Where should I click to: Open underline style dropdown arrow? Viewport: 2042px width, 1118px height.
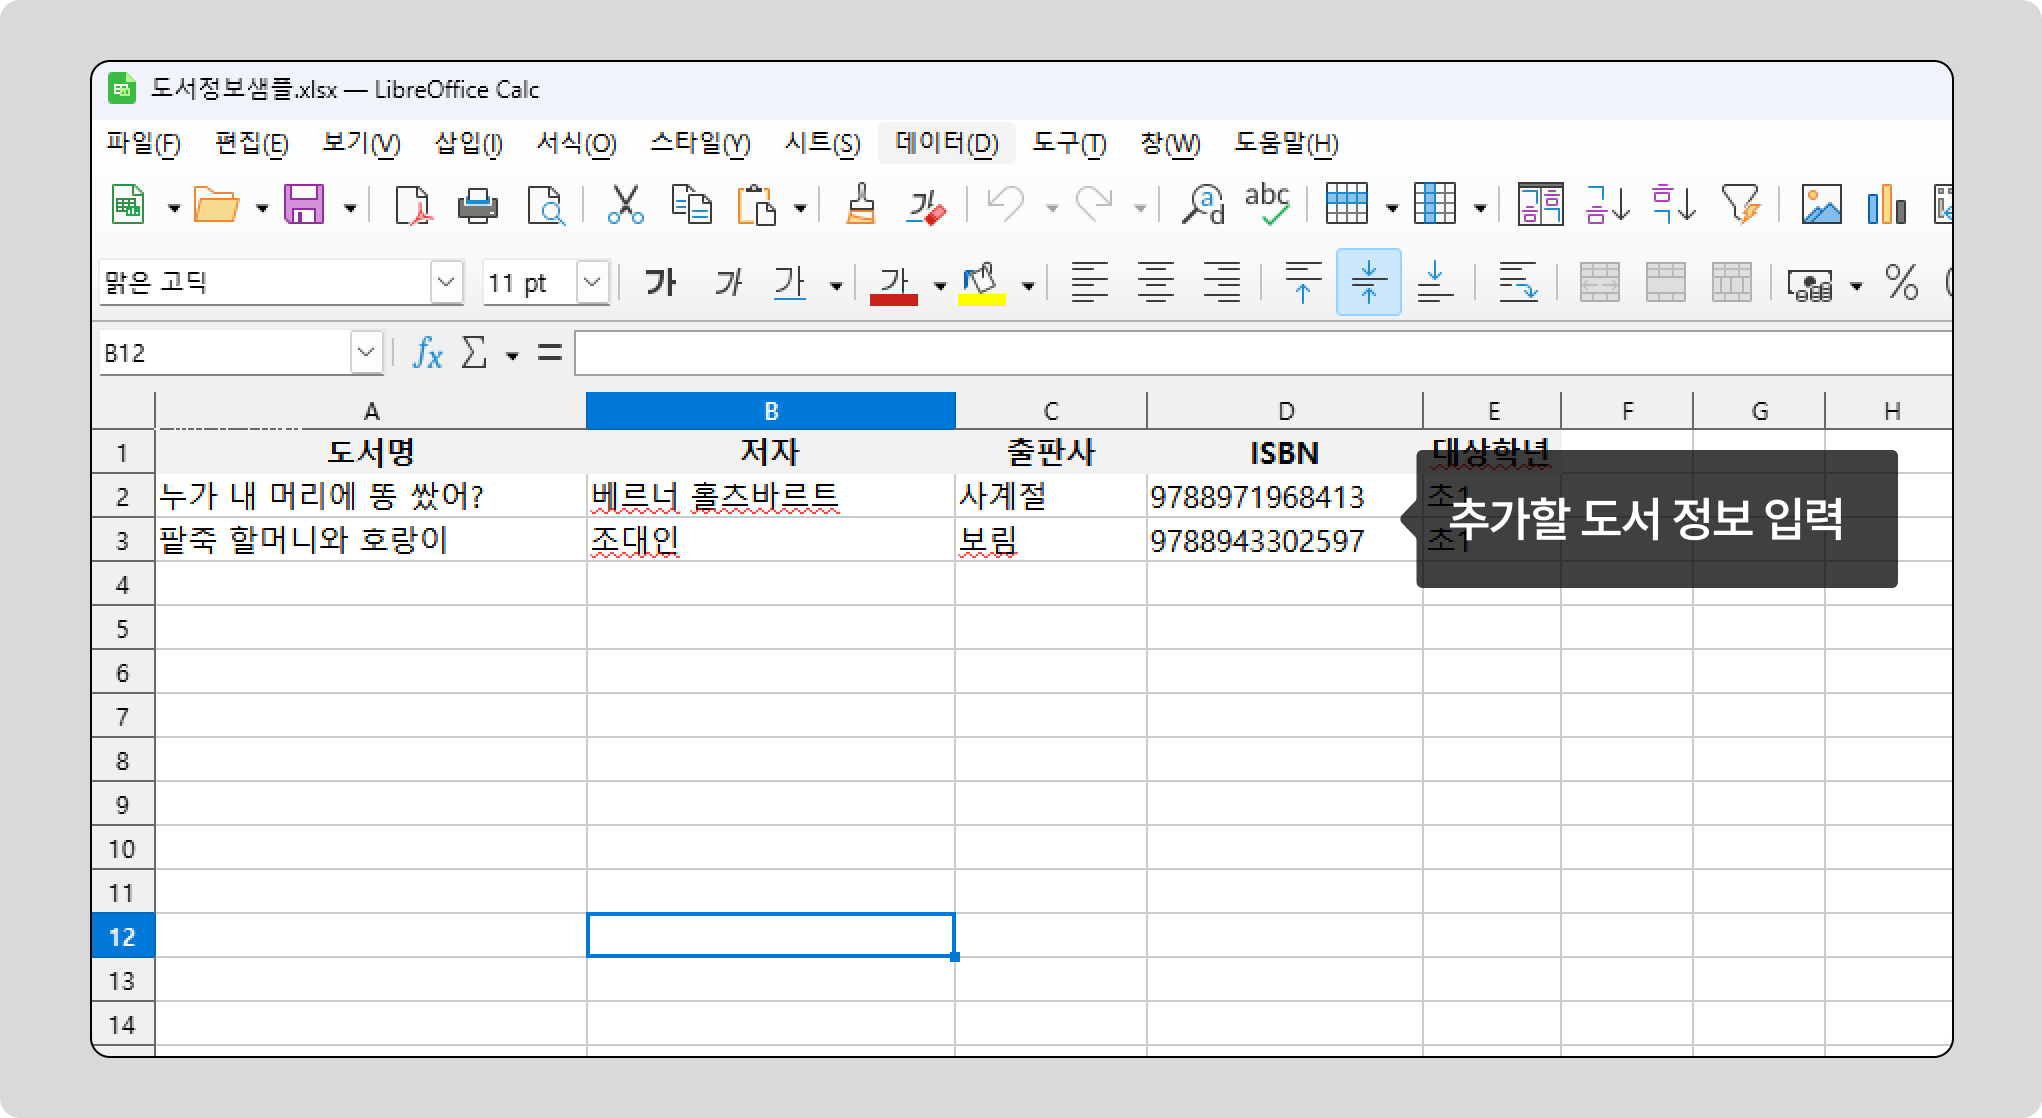[836, 286]
